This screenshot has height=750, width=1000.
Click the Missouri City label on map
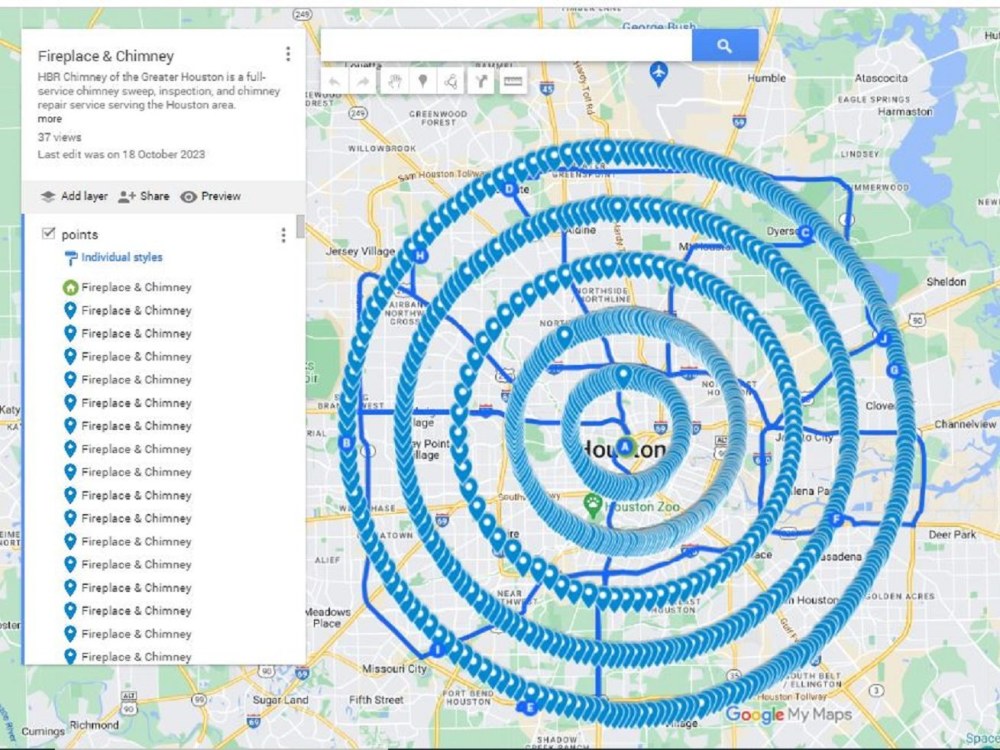(x=394, y=668)
